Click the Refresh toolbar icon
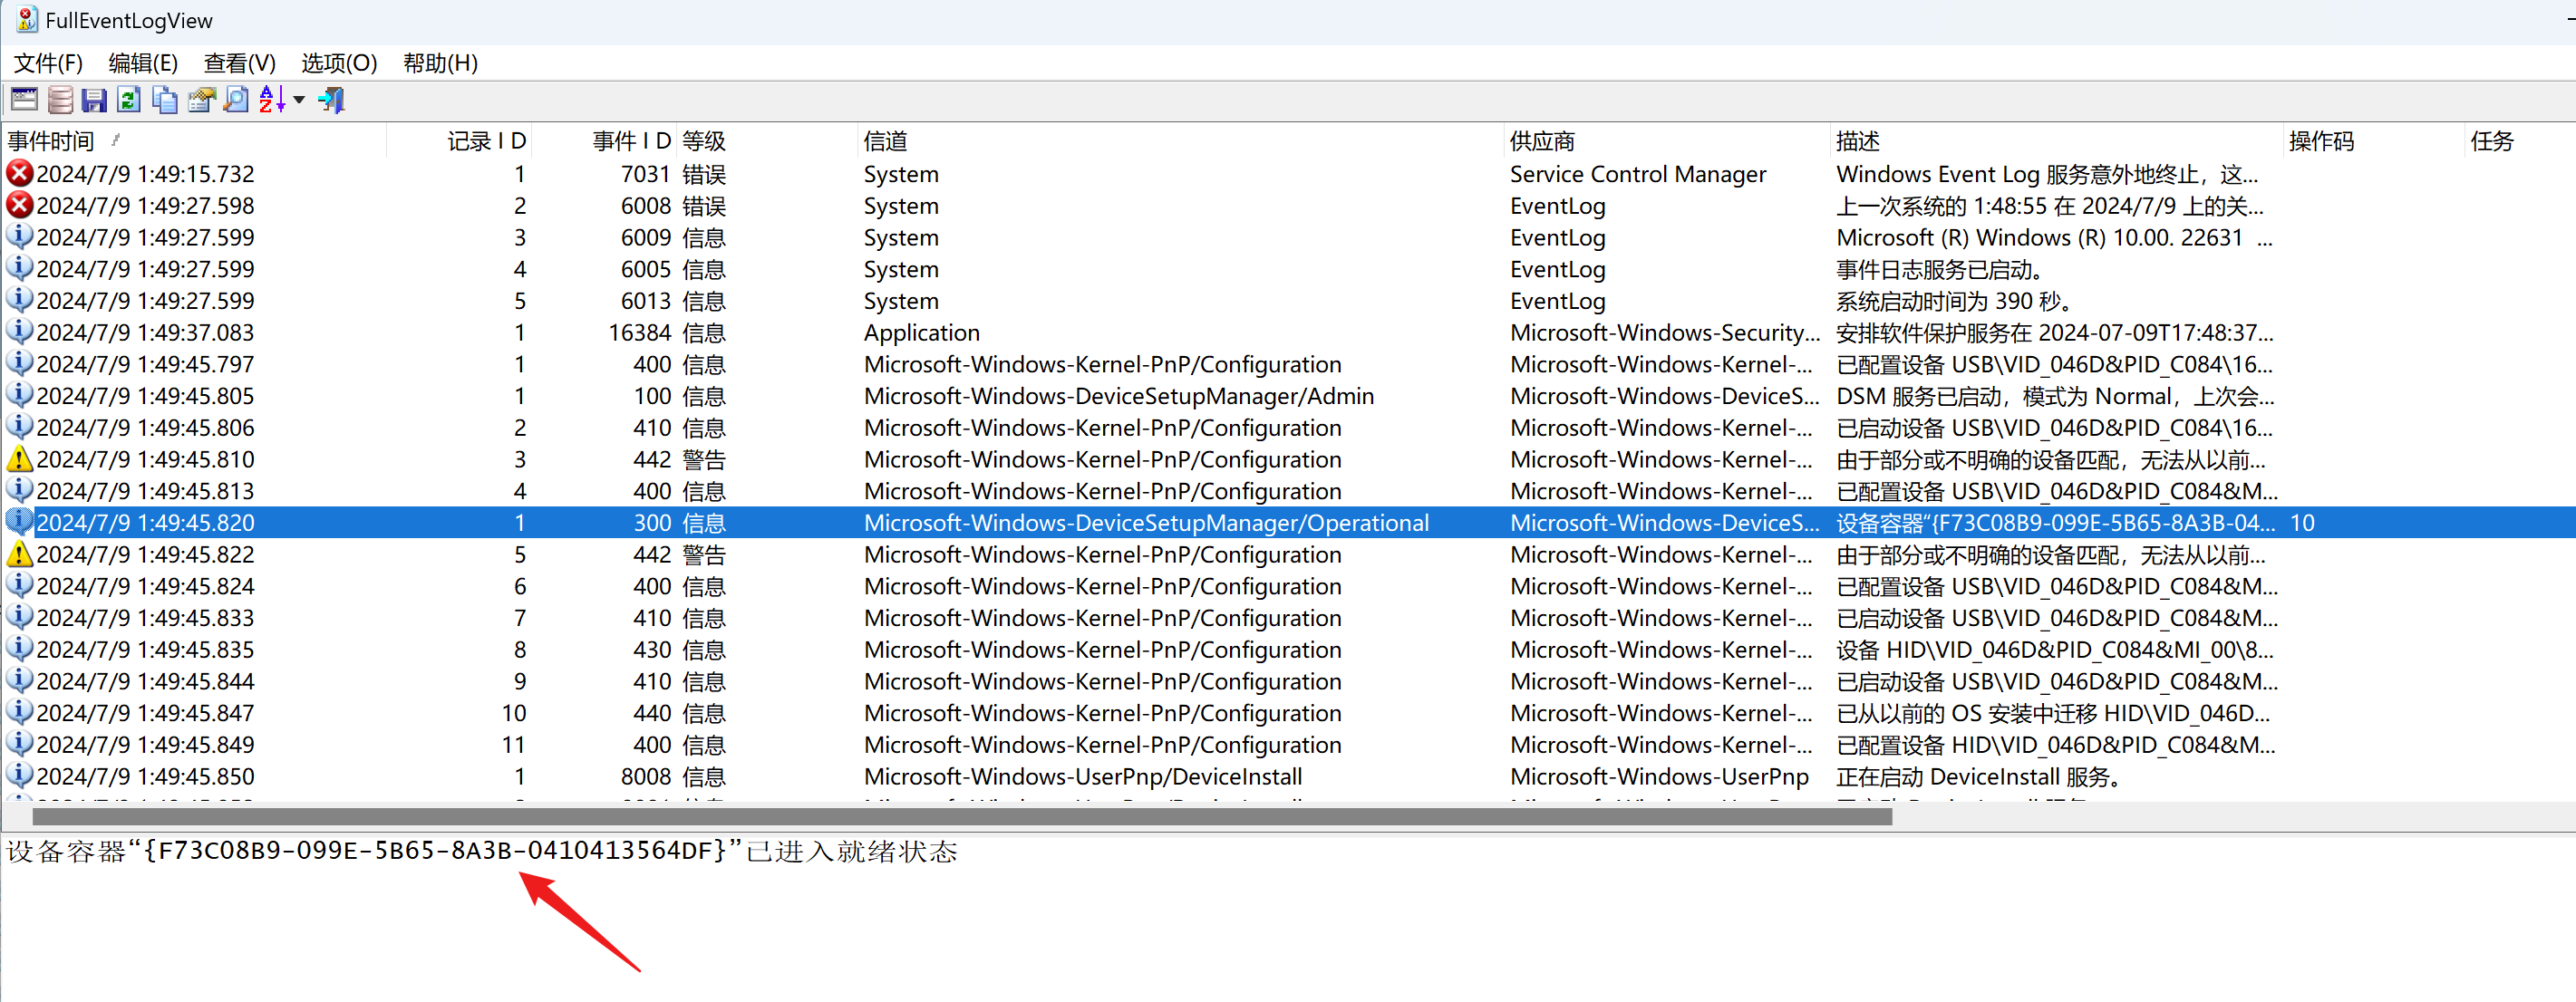The image size is (2576, 1002). (129, 99)
